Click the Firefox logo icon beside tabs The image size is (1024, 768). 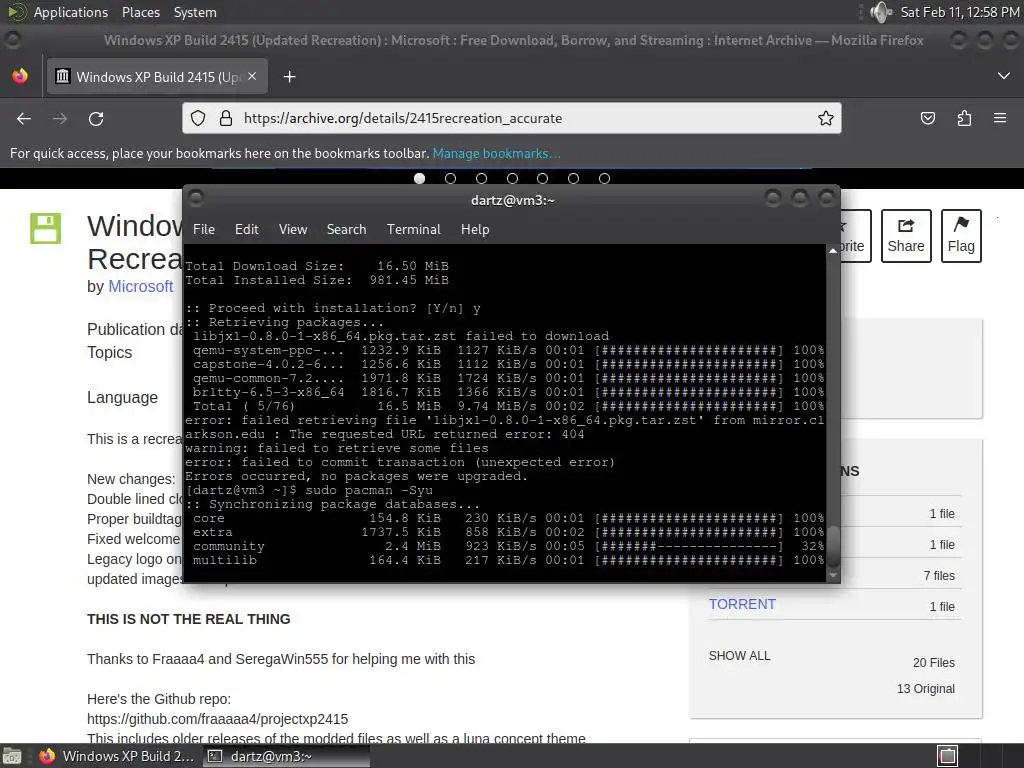[x=20, y=76]
